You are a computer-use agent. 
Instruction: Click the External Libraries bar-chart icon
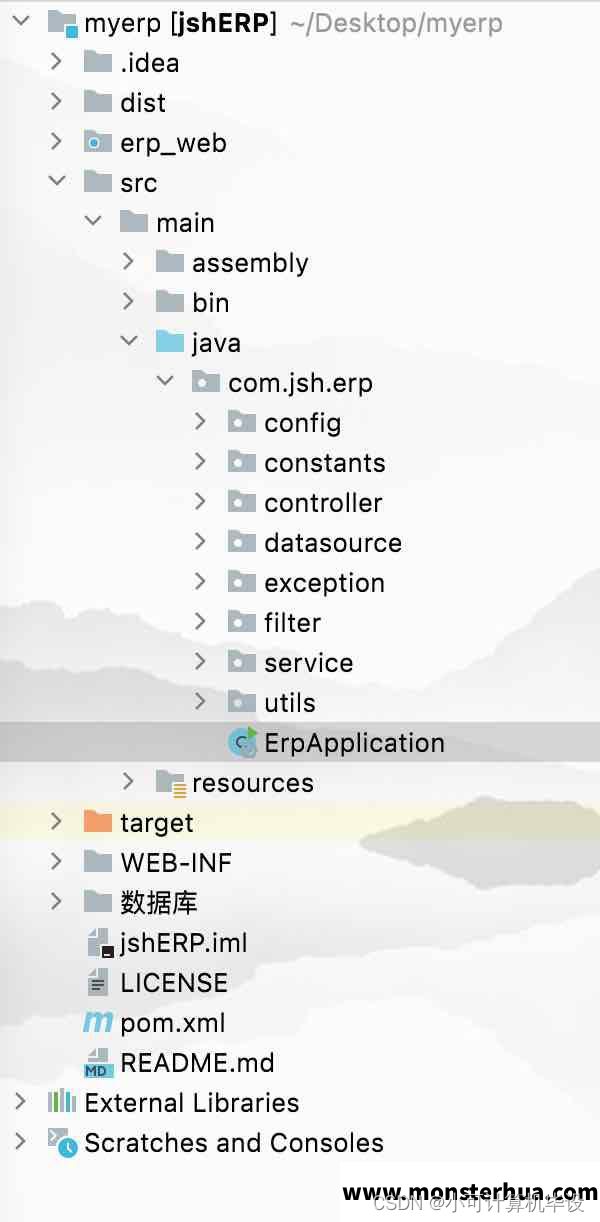point(61,1102)
